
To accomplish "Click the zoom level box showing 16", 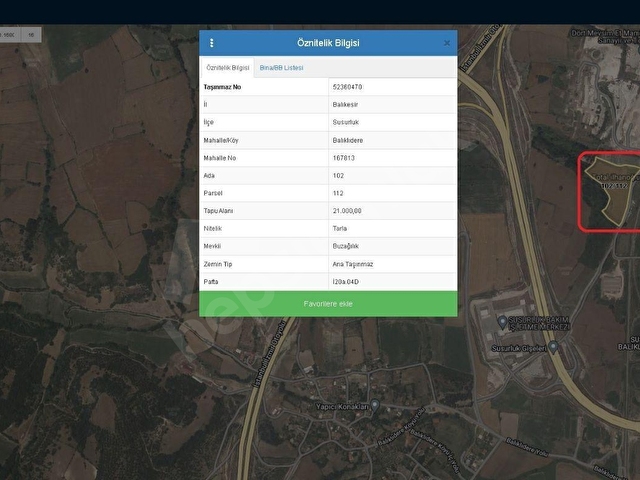I will pyautogui.click(x=31, y=35).
